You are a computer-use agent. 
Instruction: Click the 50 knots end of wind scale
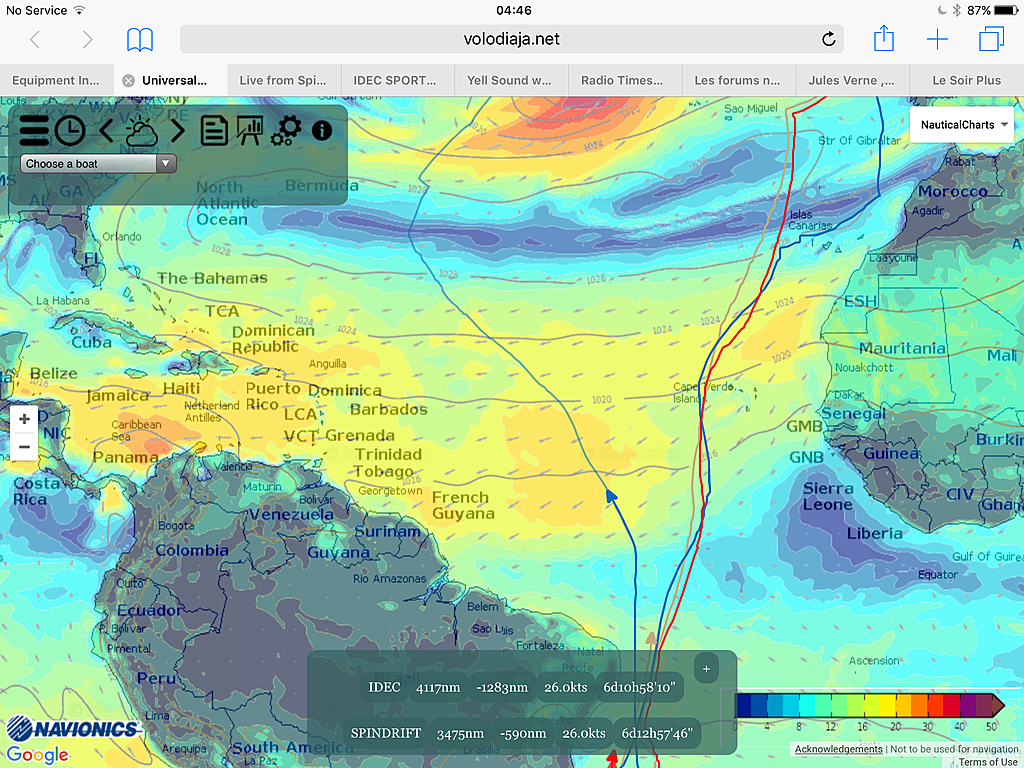pos(997,706)
